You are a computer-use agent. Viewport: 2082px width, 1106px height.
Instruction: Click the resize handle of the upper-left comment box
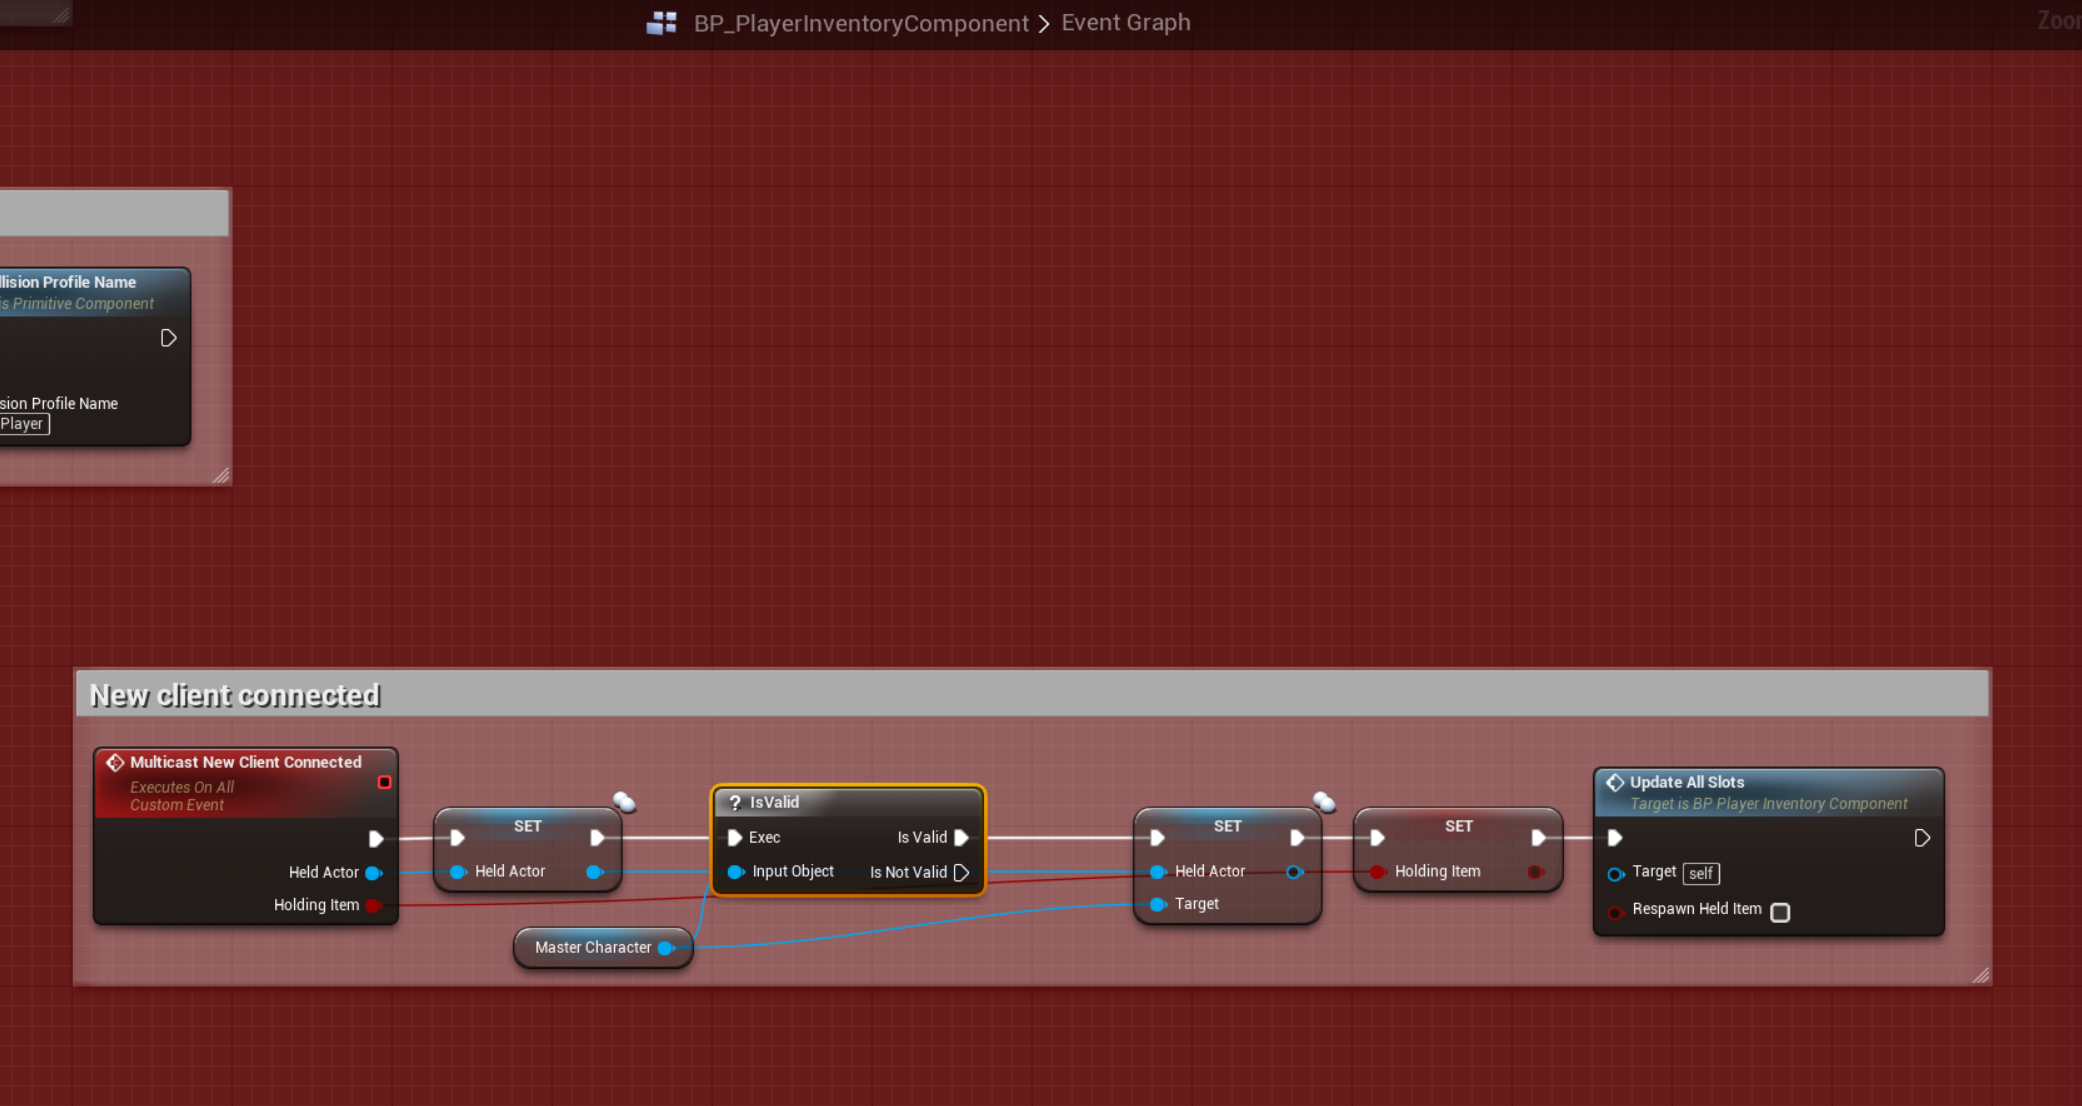coord(221,476)
